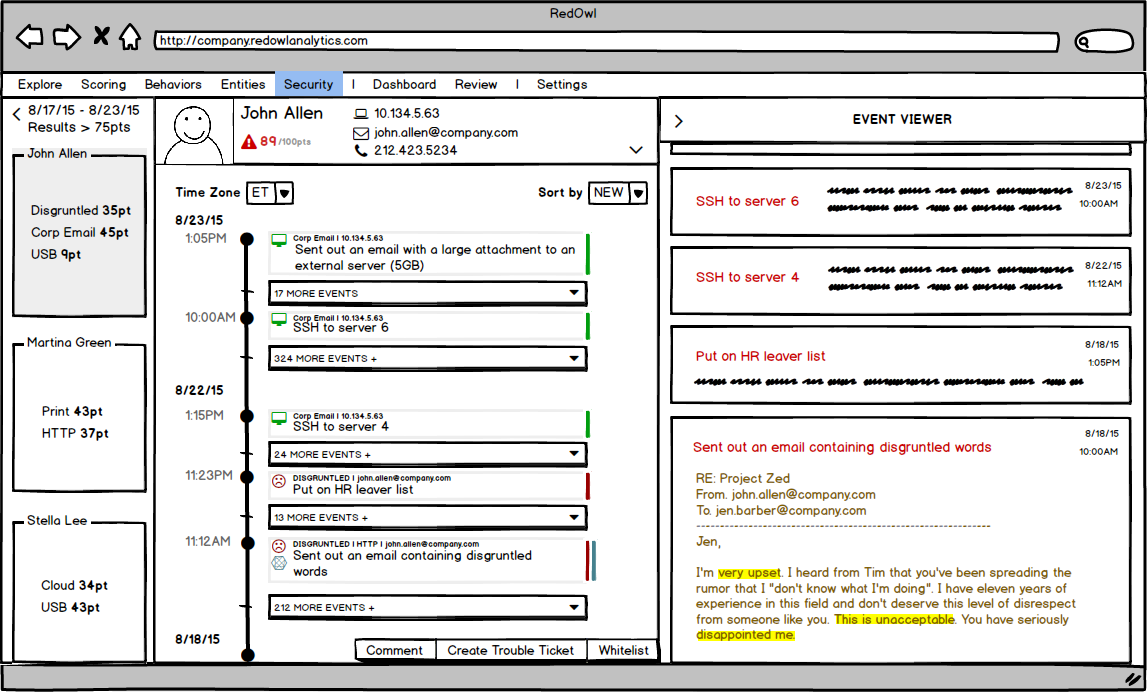The height and width of the screenshot is (692, 1147).
Task: Click back chevron beside 8/17/15 date range
Action: tap(16, 114)
